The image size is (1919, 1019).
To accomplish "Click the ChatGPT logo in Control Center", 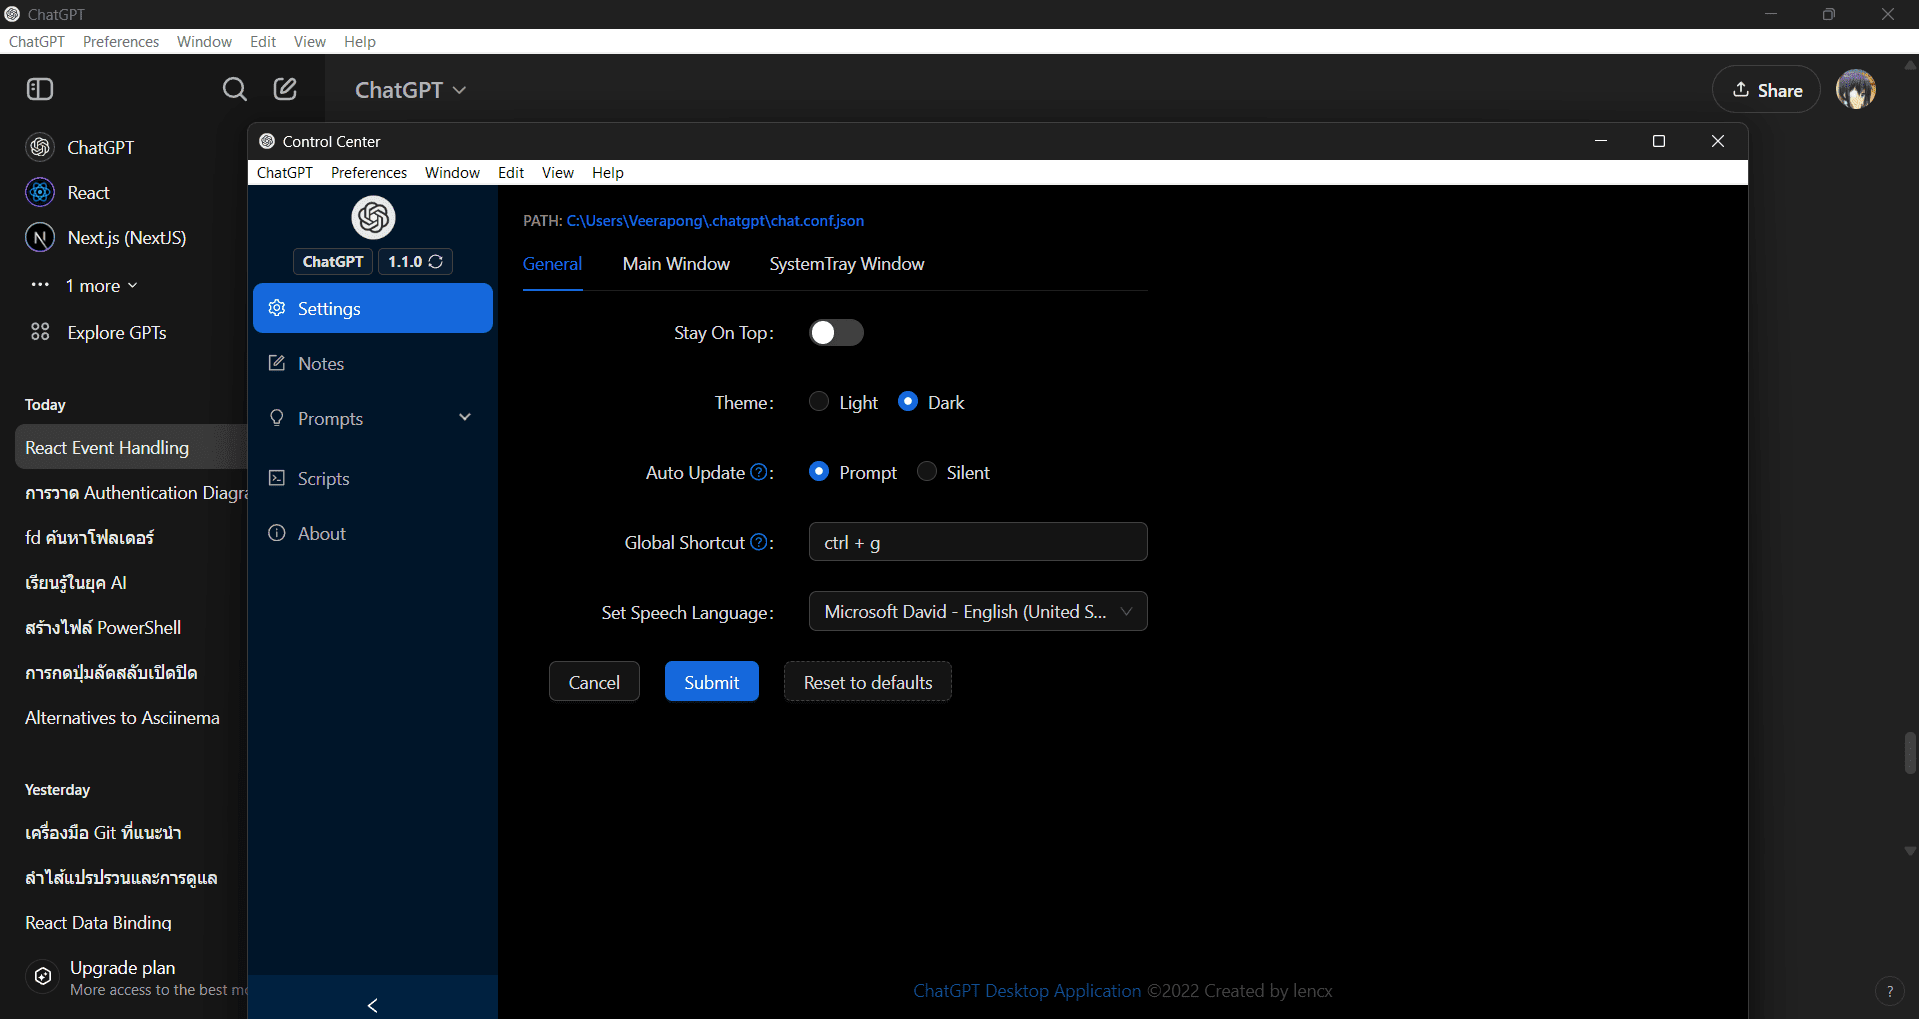I will (x=373, y=217).
